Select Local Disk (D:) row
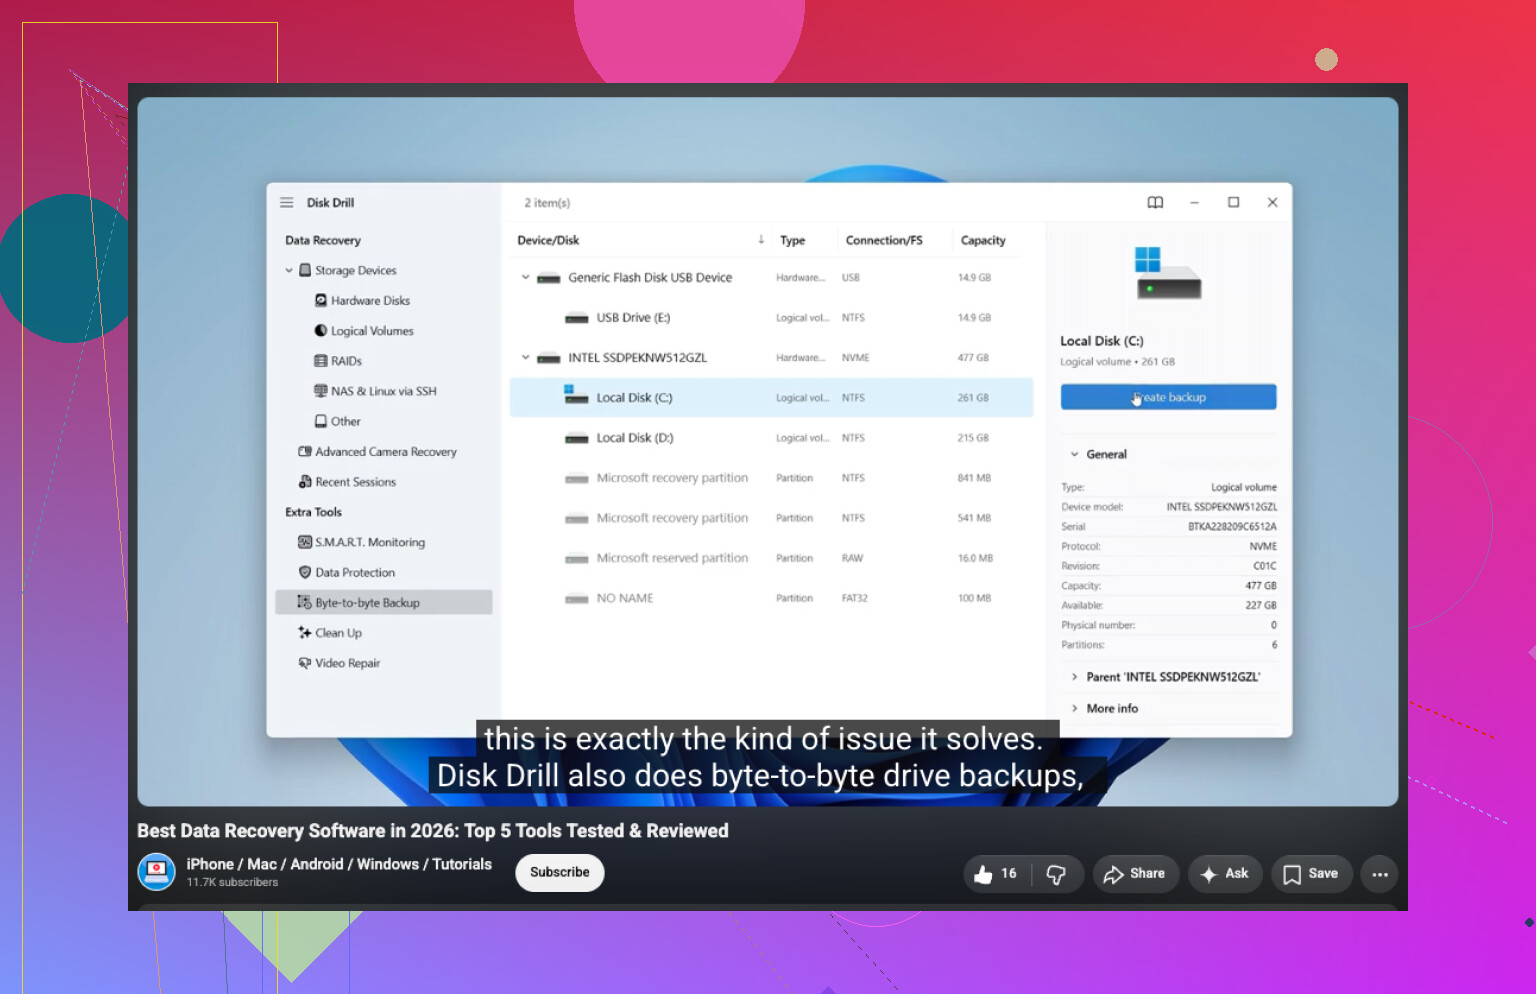1536x994 pixels. 771,438
